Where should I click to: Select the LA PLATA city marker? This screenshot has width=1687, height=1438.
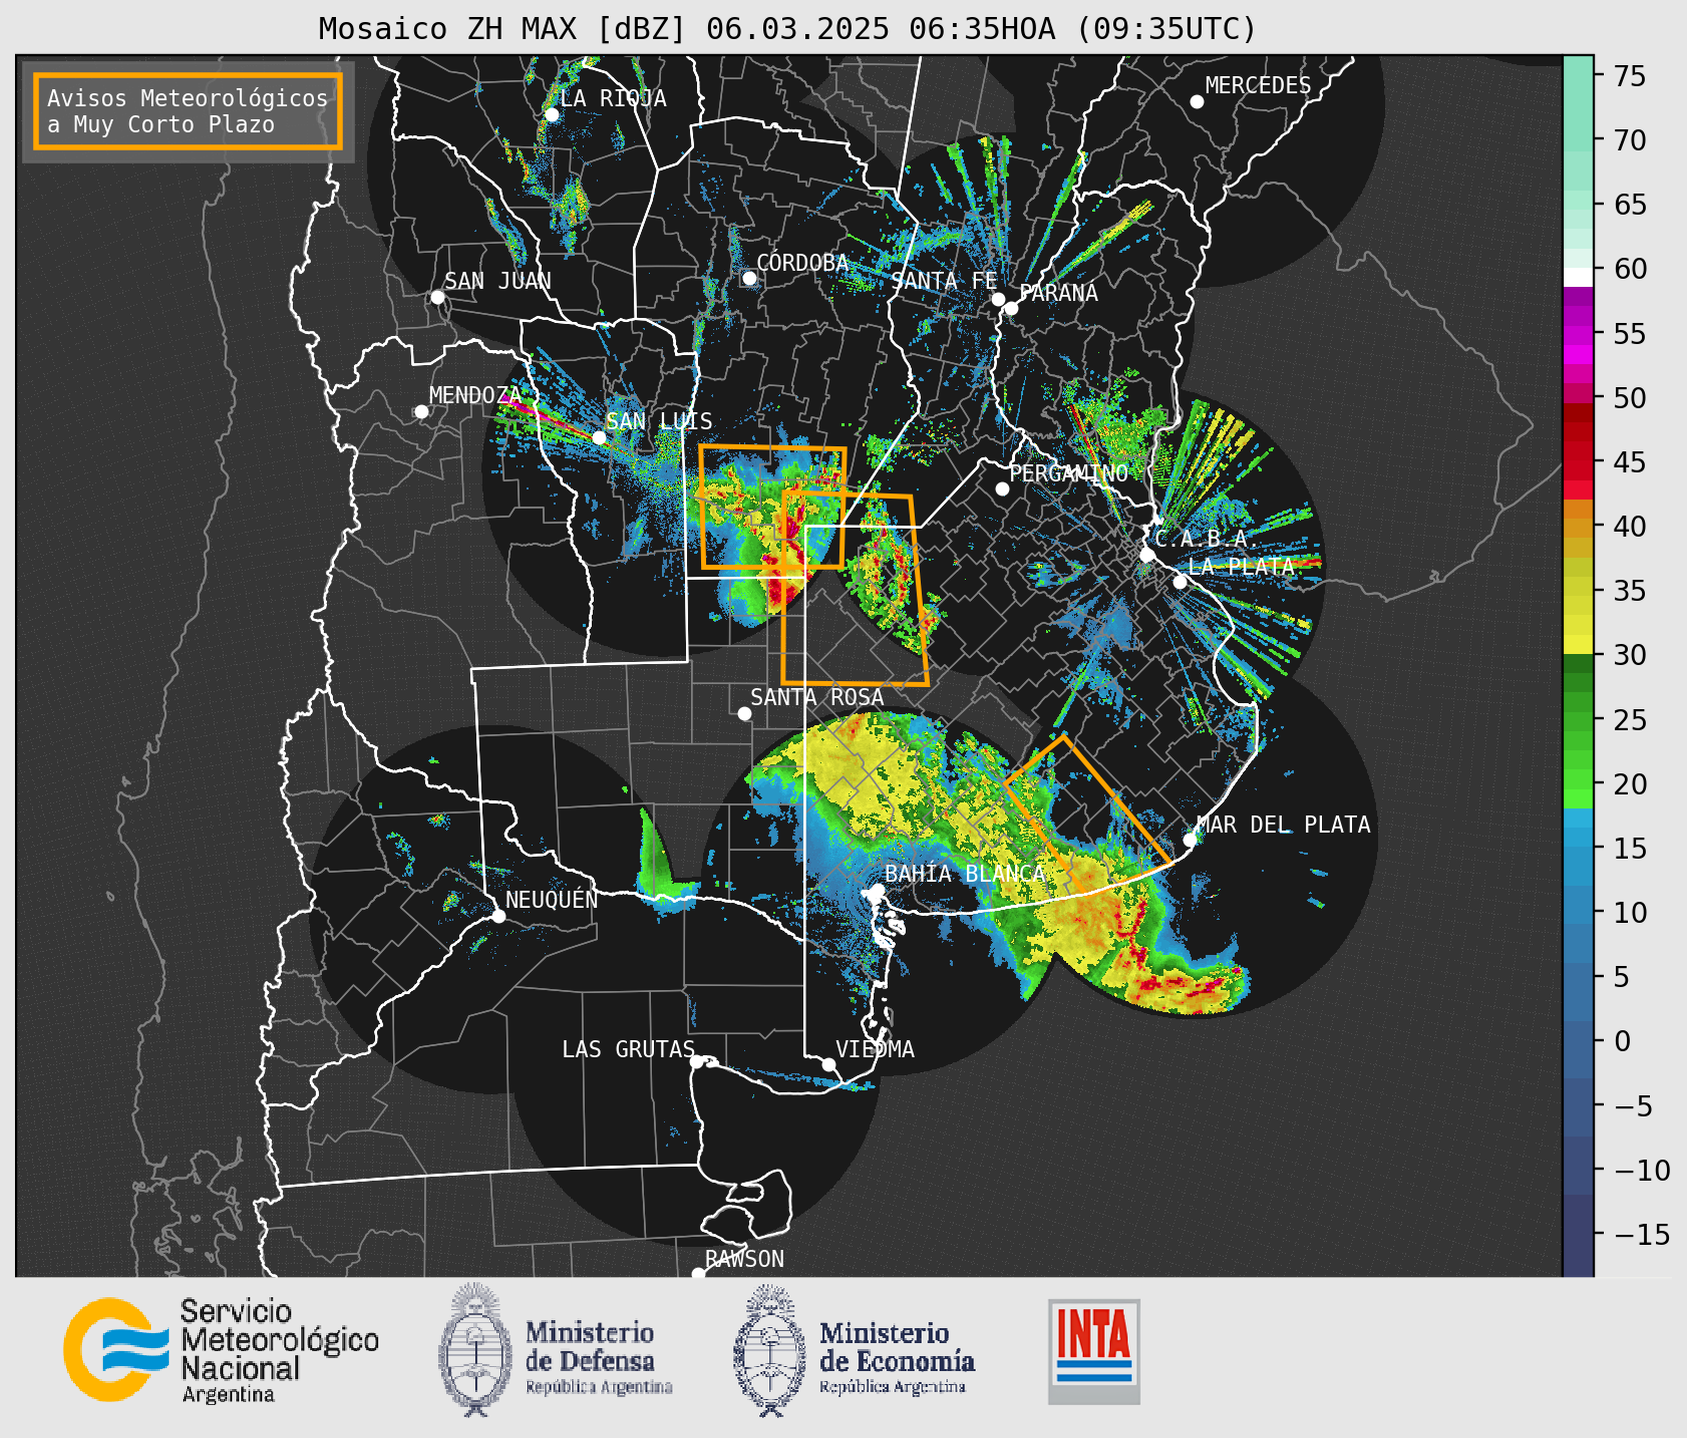tap(1180, 582)
